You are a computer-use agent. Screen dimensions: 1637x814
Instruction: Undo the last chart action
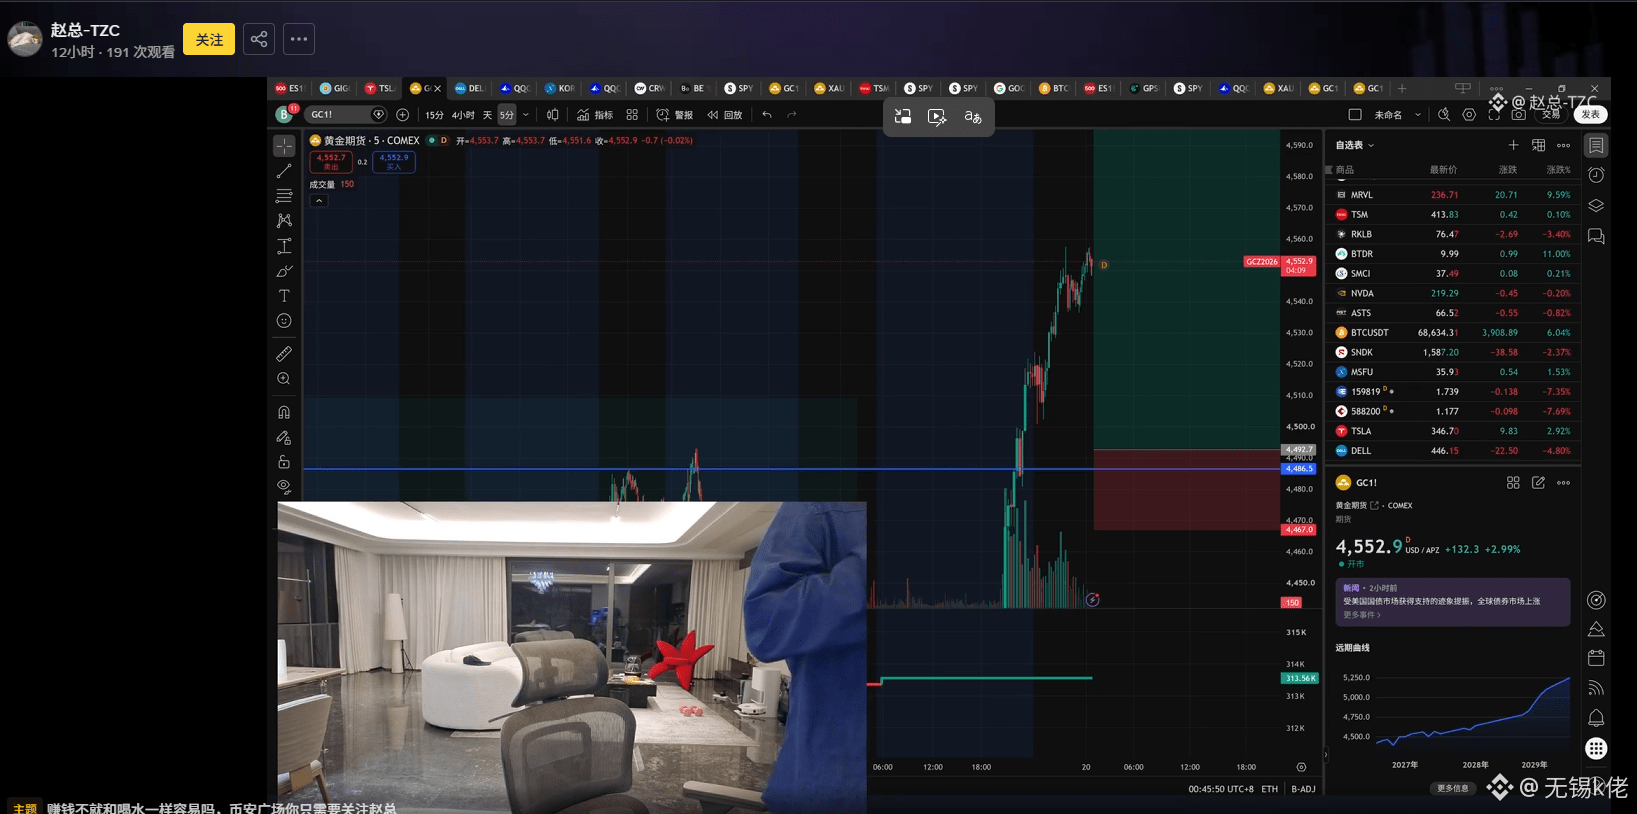pyautogui.click(x=767, y=115)
